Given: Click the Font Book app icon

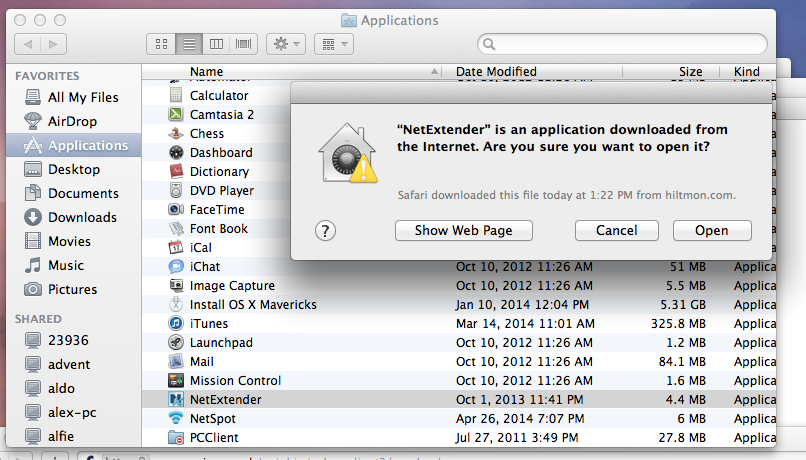Looking at the screenshot, I should coord(176,228).
